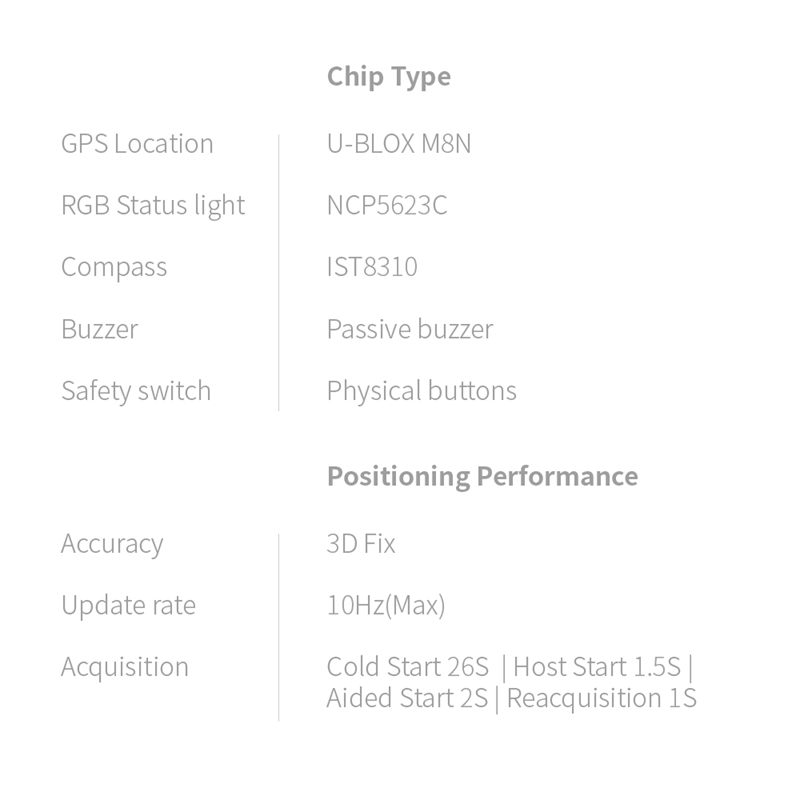Screen dimensions: 800x800
Task: Click the Host Start 1.5S text
Action: pyautogui.click(x=596, y=667)
